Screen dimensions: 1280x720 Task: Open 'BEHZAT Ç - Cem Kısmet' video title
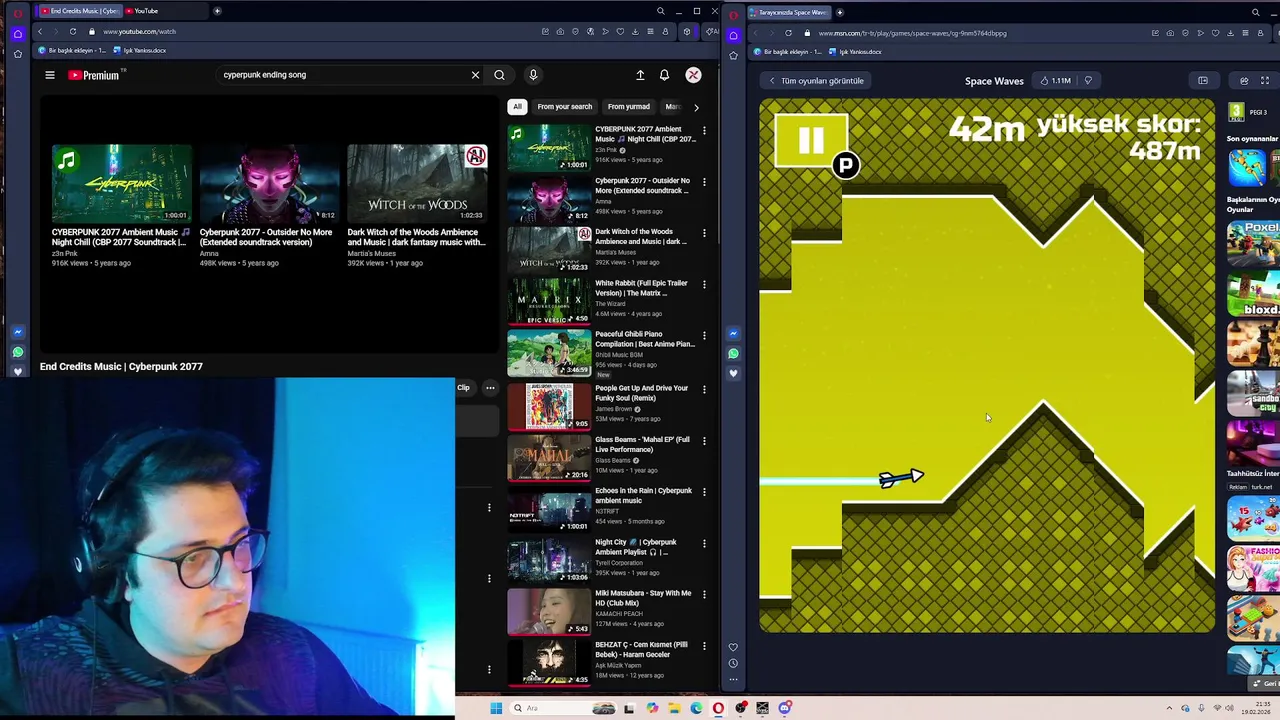[641, 649]
